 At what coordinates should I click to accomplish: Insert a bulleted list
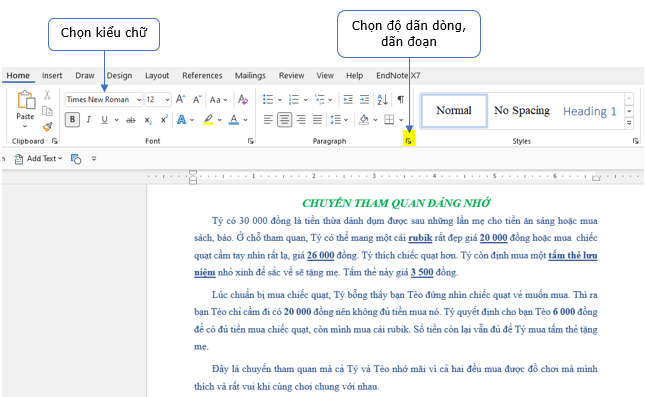click(268, 99)
